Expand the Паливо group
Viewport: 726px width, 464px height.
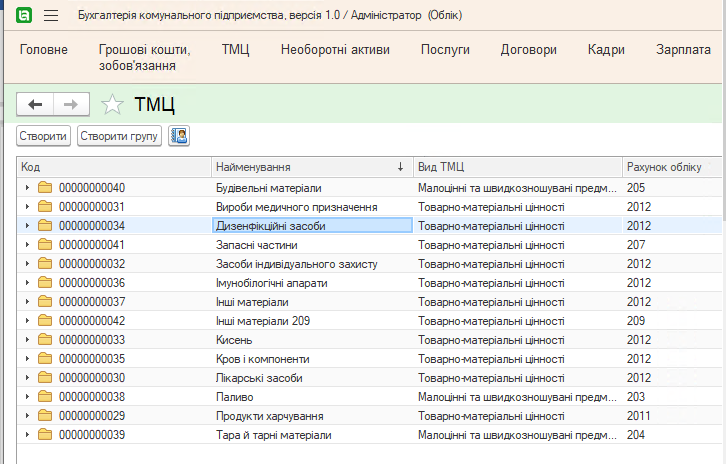(x=27, y=396)
